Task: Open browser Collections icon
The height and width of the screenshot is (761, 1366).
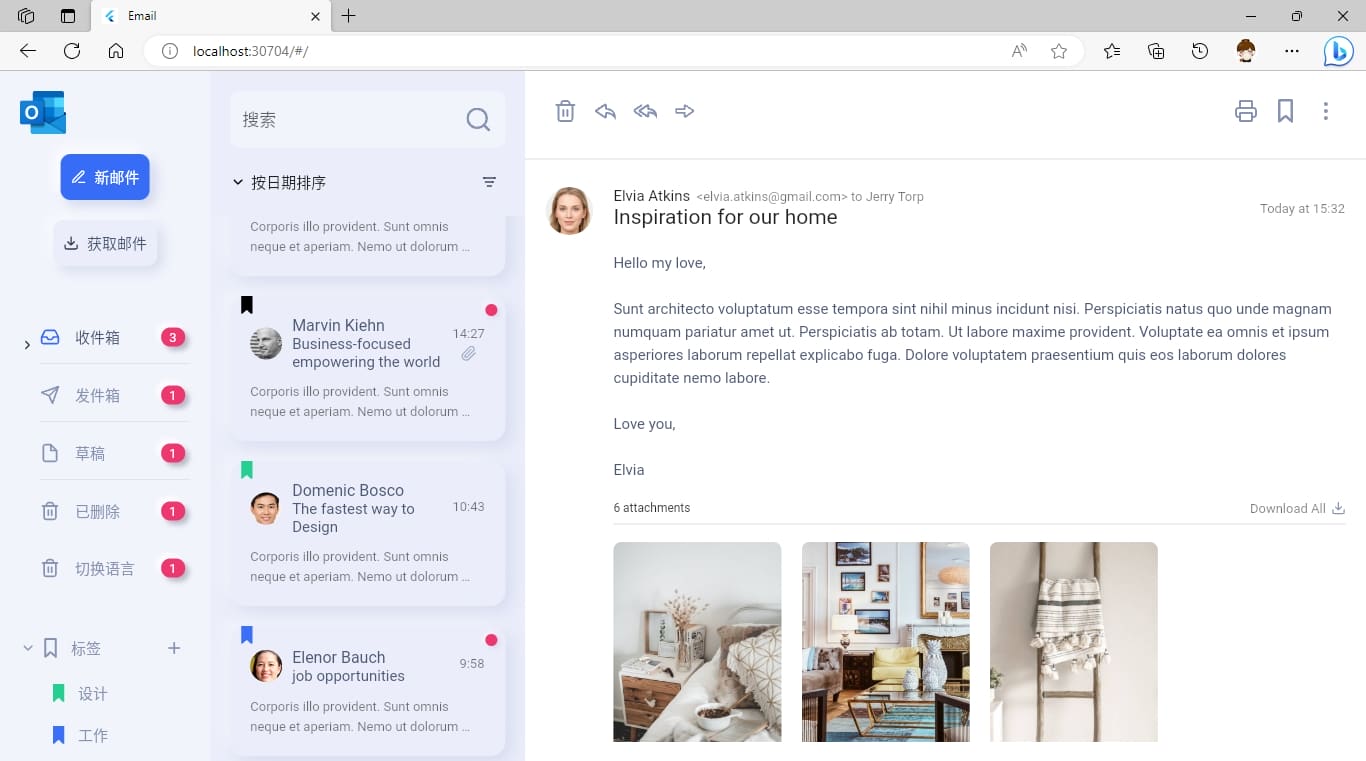Action: (1156, 51)
